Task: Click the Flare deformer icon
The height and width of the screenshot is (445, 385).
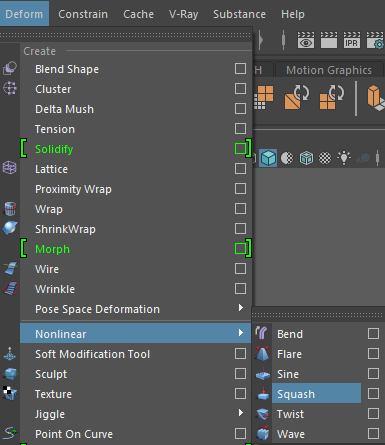Action: click(x=262, y=354)
